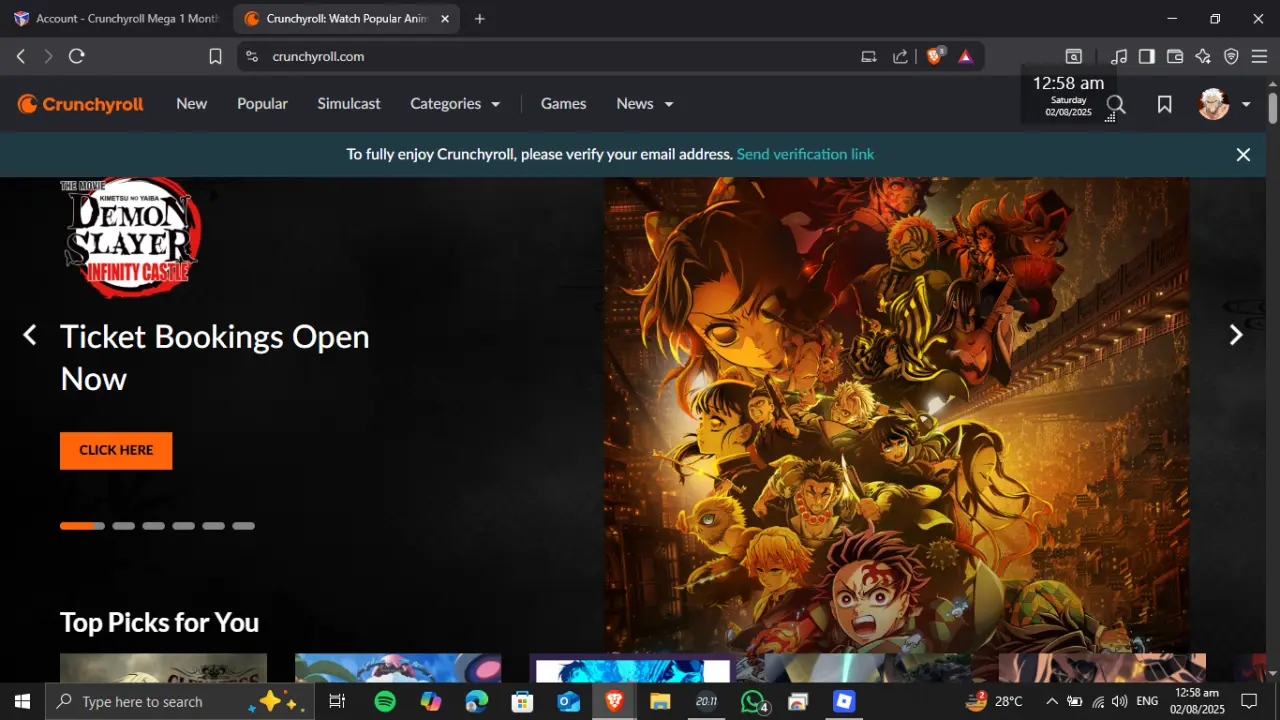Reload the current page
The image size is (1280, 720).
pos(77,57)
